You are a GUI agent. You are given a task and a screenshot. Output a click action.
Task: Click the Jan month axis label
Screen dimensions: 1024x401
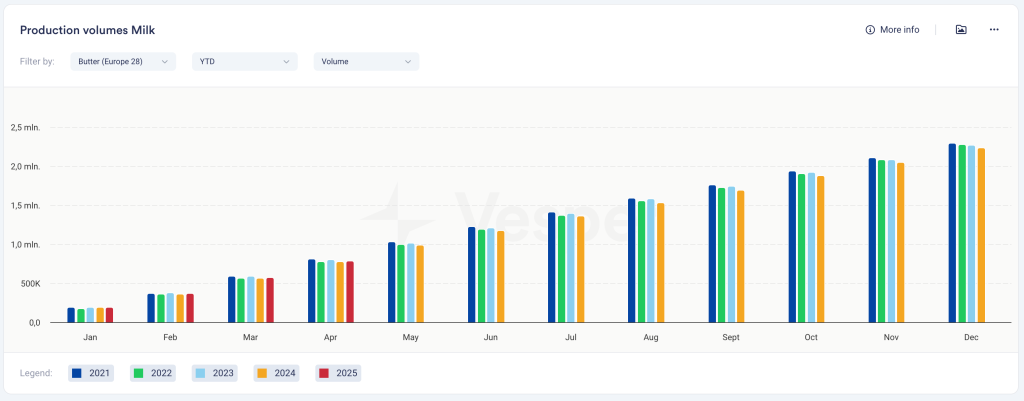coord(90,338)
